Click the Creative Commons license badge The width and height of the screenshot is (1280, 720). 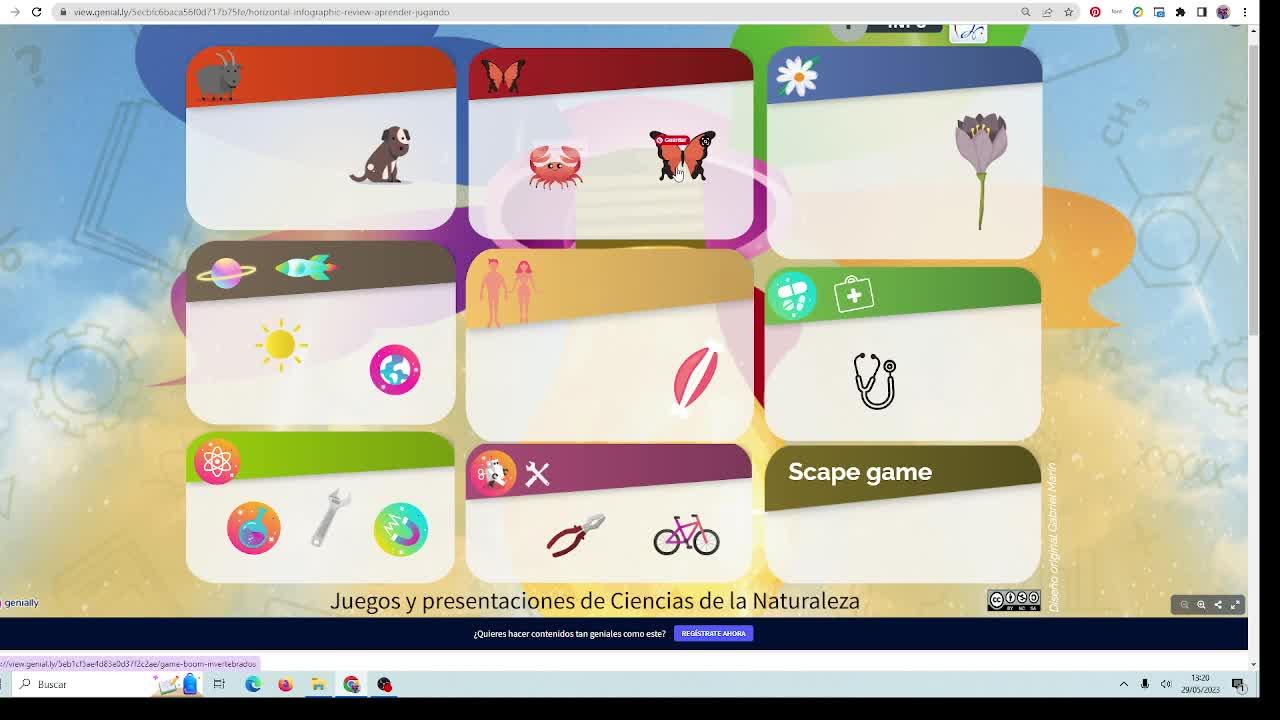point(1014,600)
